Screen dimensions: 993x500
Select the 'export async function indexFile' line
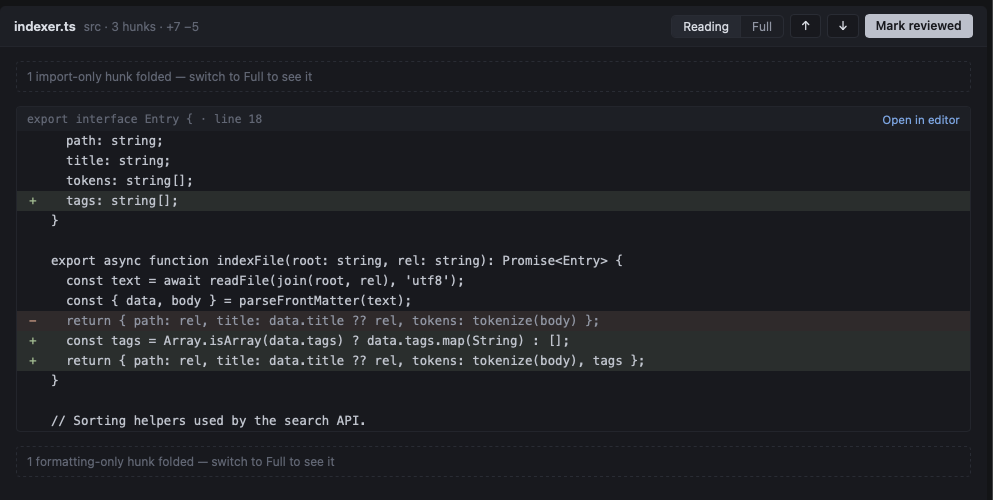coord(493,261)
